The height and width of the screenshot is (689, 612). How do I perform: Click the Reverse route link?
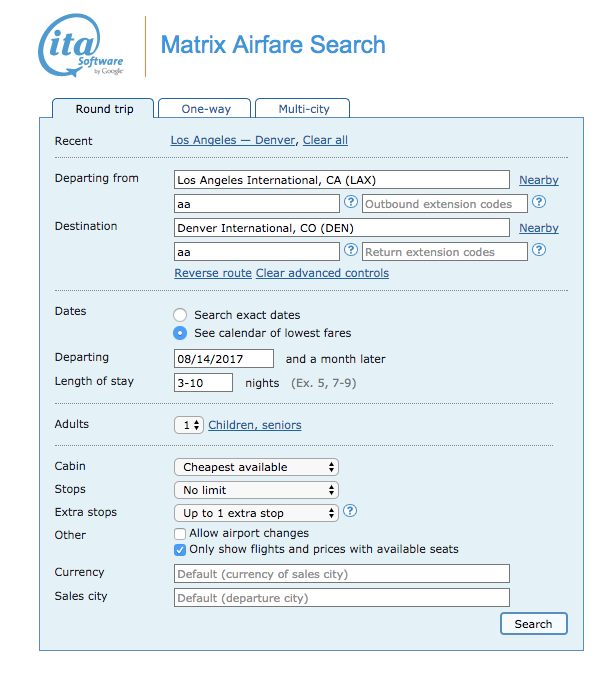(x=213, y=273)
